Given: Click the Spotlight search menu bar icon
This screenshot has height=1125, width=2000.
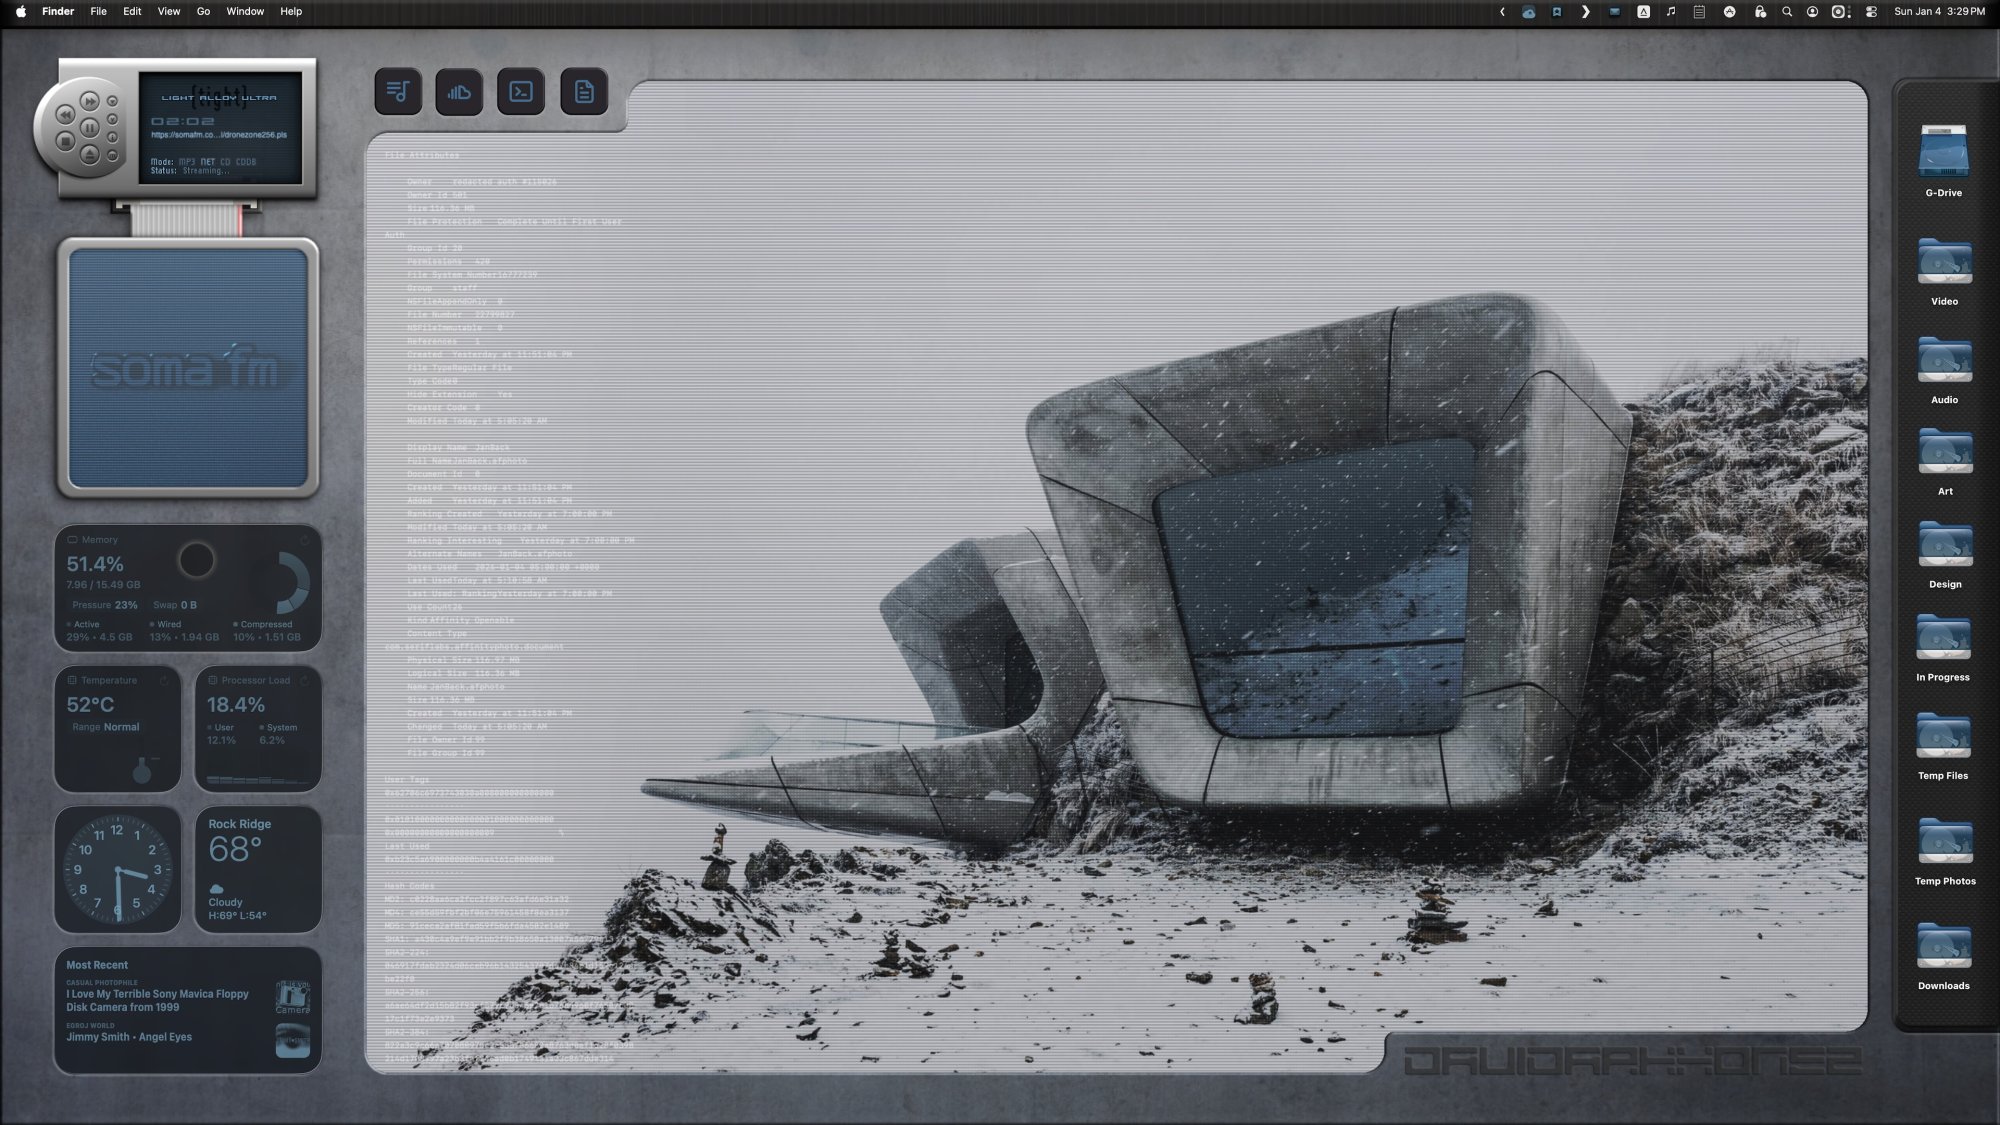Looking at the screenshot, I should point(1788,11).
